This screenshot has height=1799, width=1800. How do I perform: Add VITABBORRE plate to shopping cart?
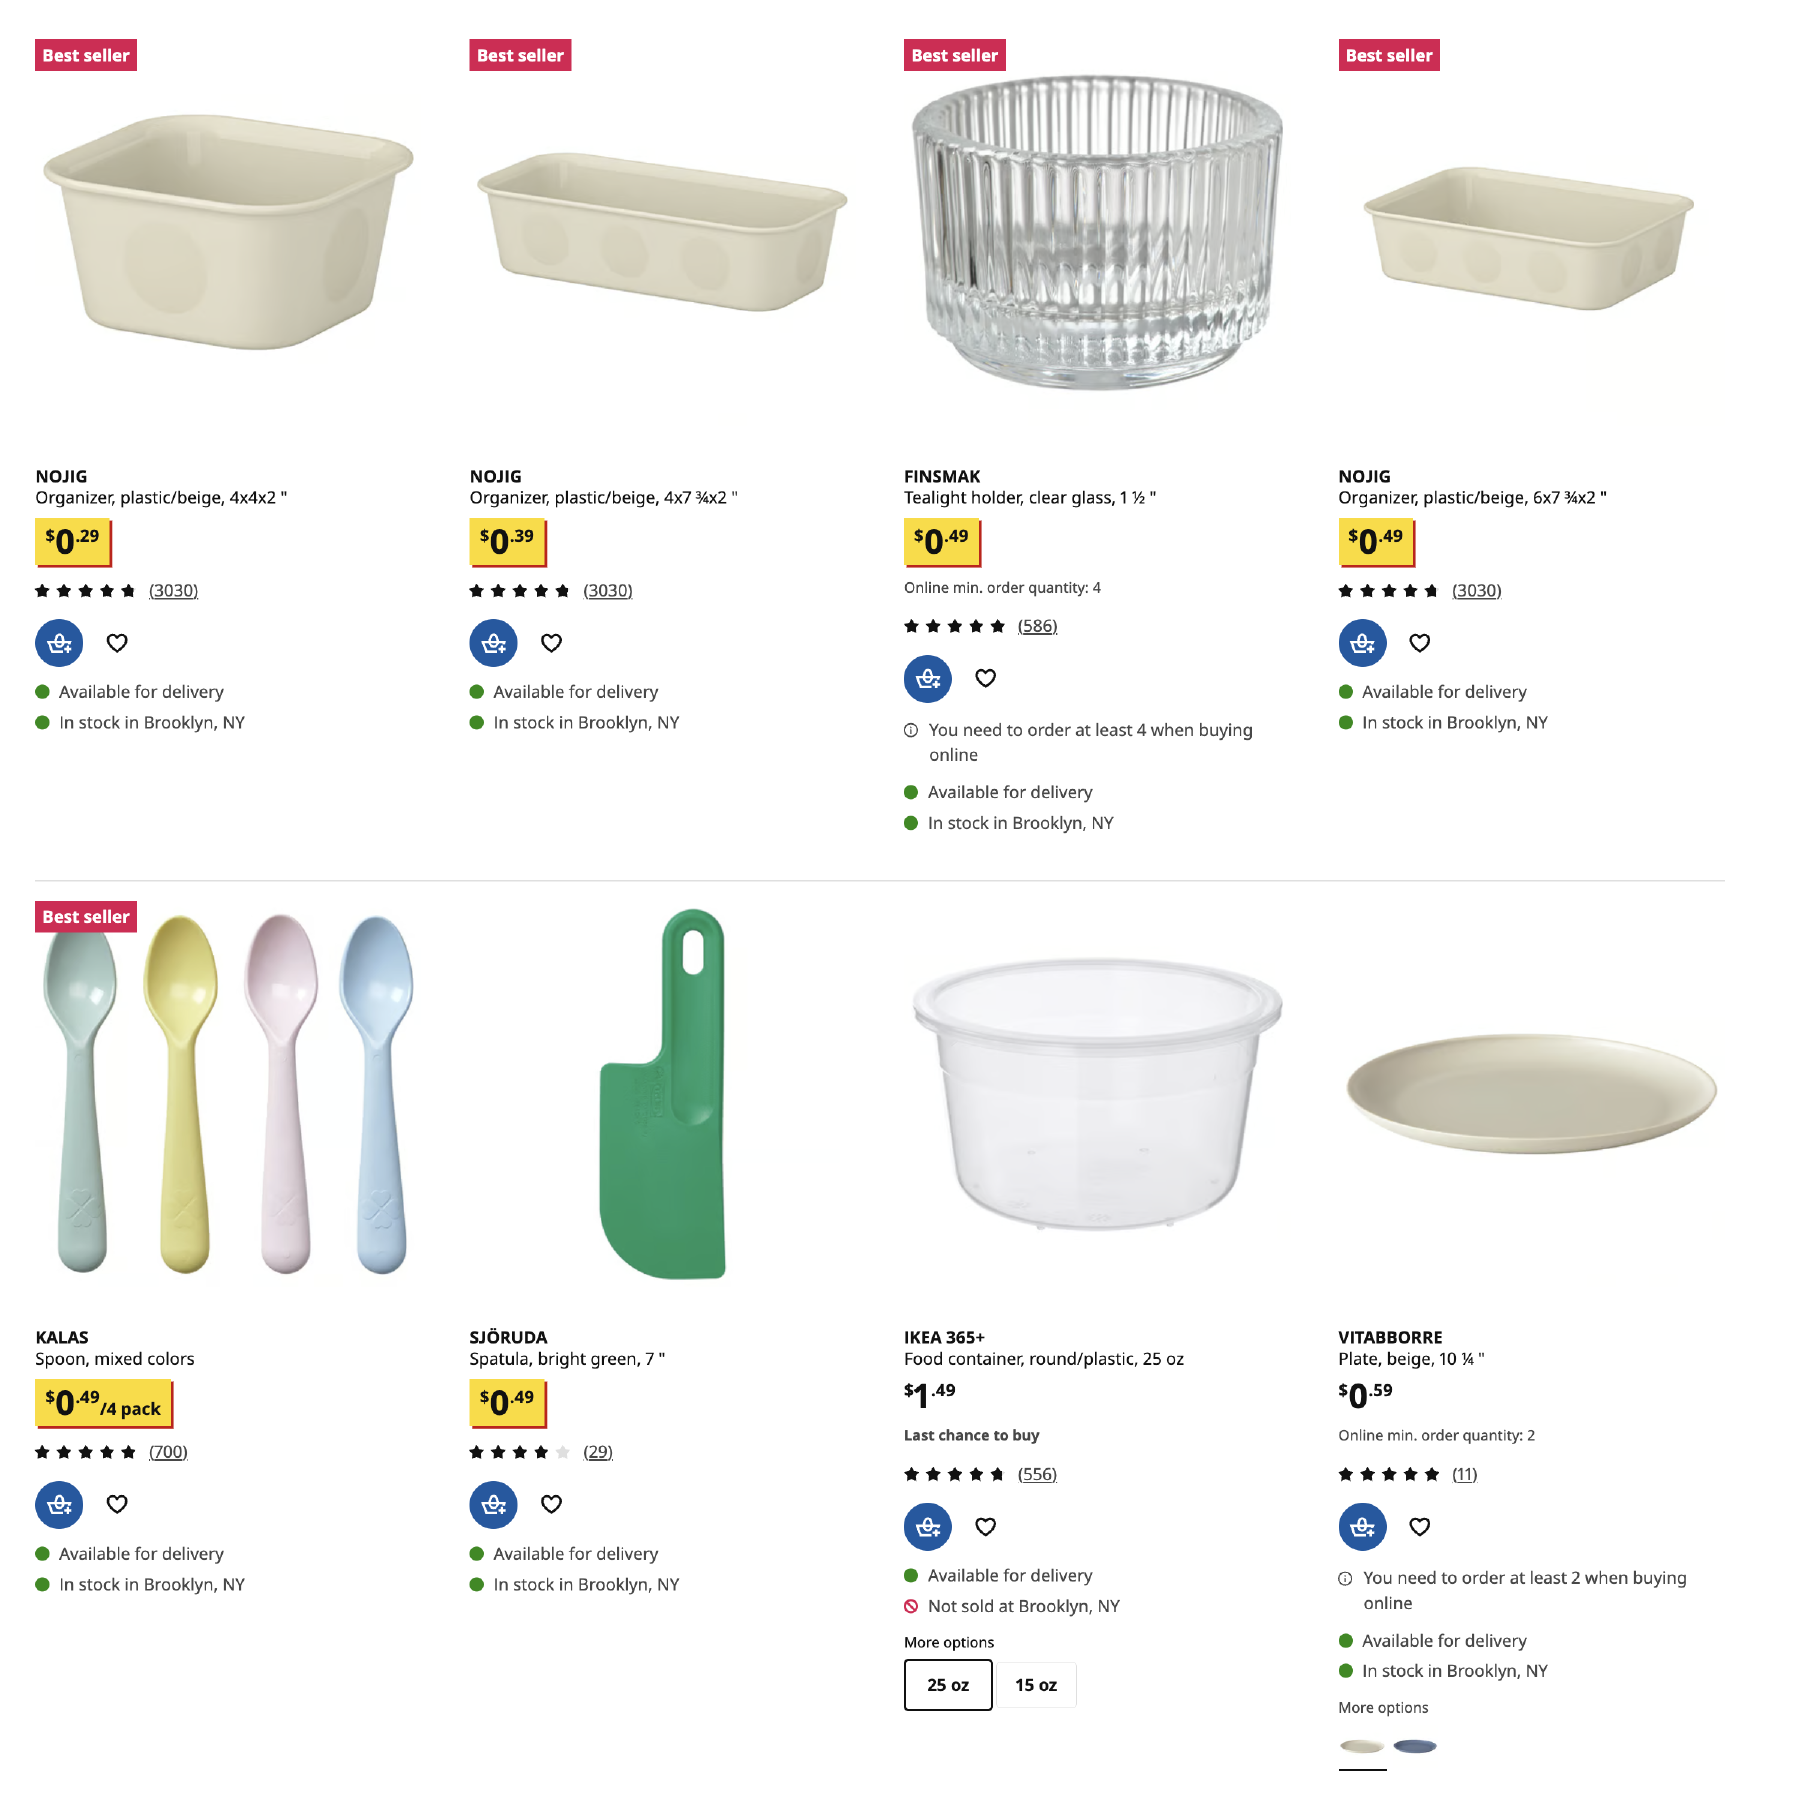[x=1362, y=1527]
